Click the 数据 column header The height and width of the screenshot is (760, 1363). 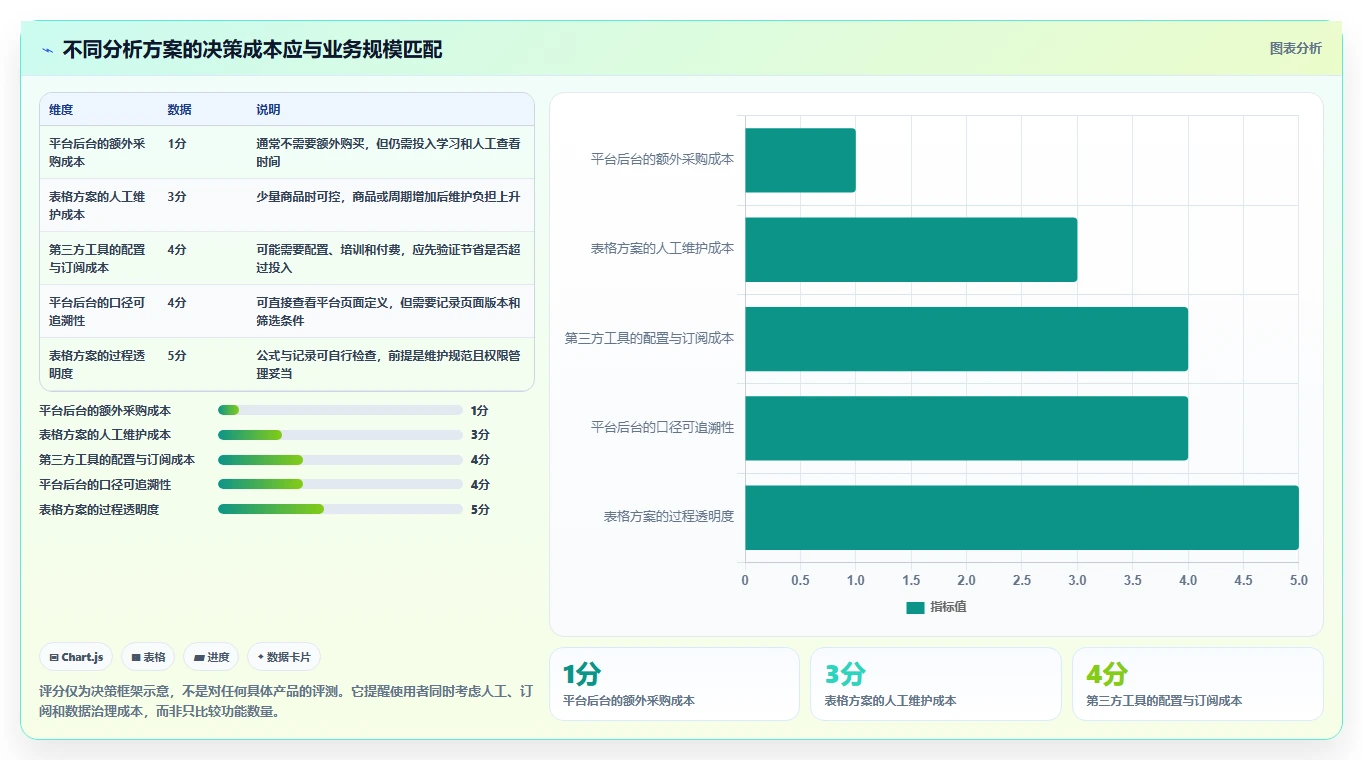click(x=180, y=110)
